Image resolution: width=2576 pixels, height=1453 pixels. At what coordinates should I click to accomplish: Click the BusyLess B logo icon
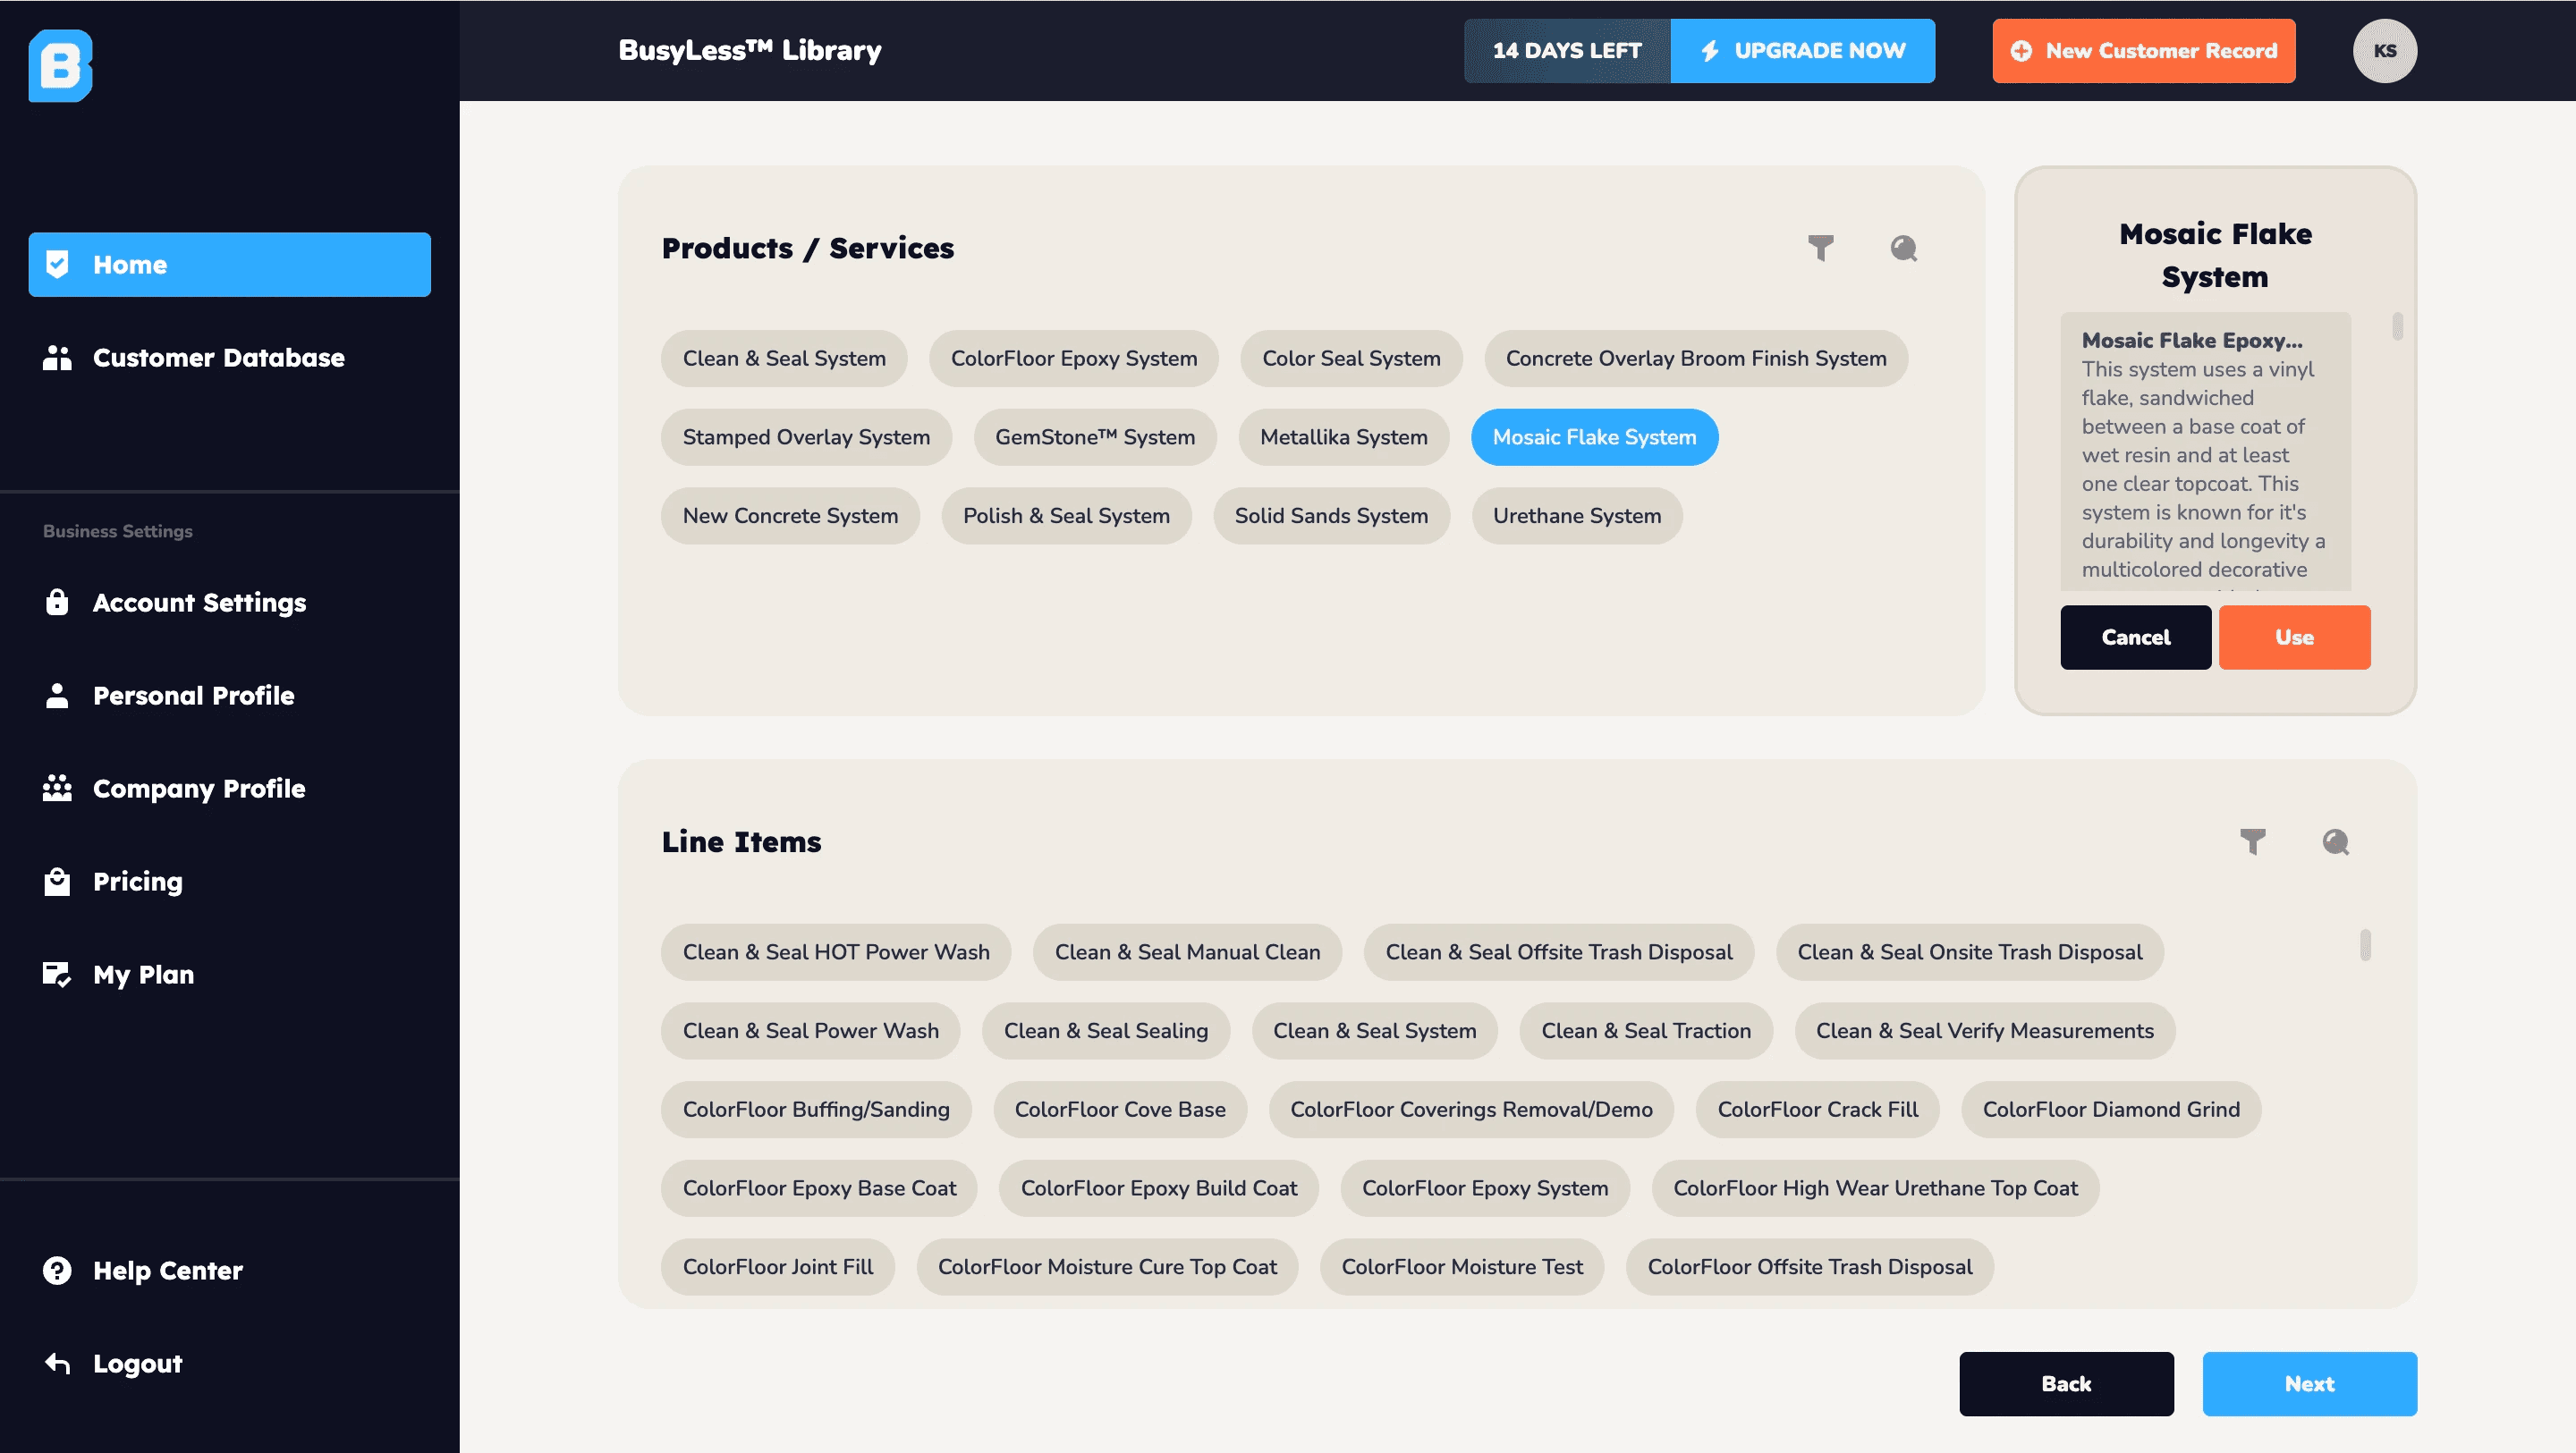click(x=60, y=65)
